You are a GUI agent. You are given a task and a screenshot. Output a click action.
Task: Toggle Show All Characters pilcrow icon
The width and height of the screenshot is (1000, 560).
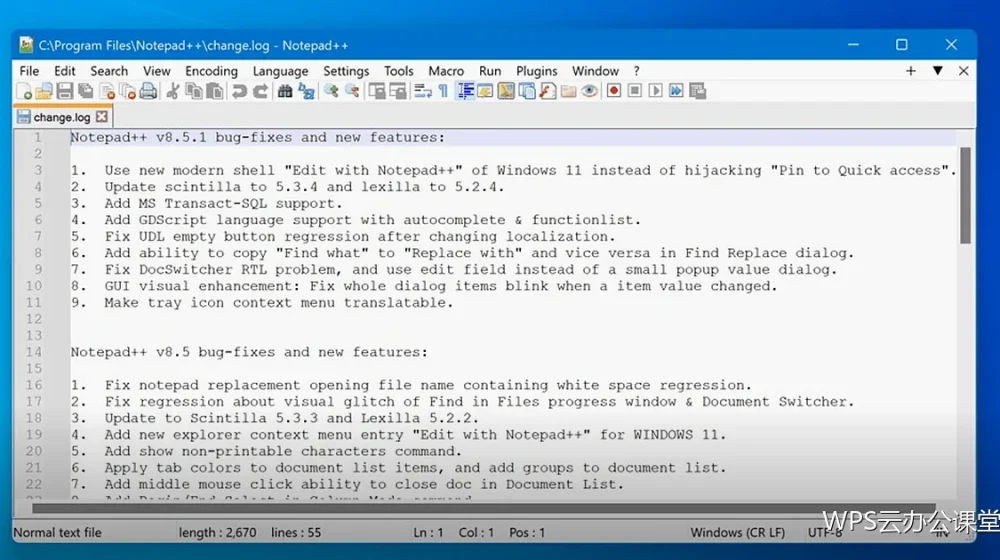443,91
